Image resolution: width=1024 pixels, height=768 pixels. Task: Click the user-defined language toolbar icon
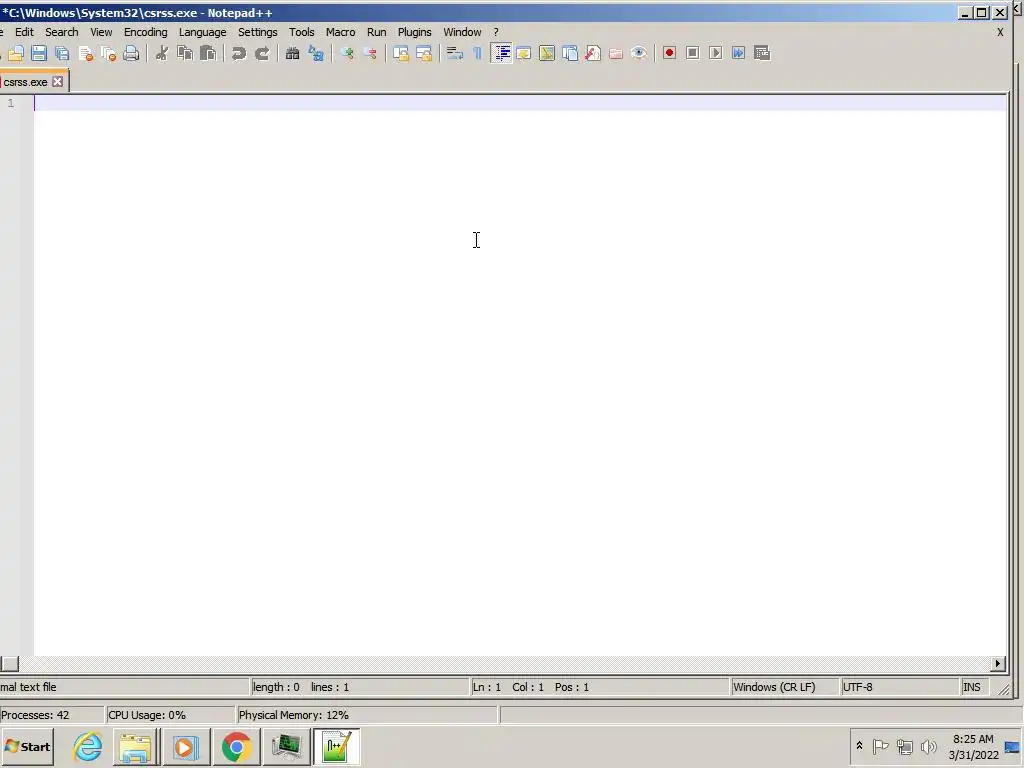coord(524,53)
